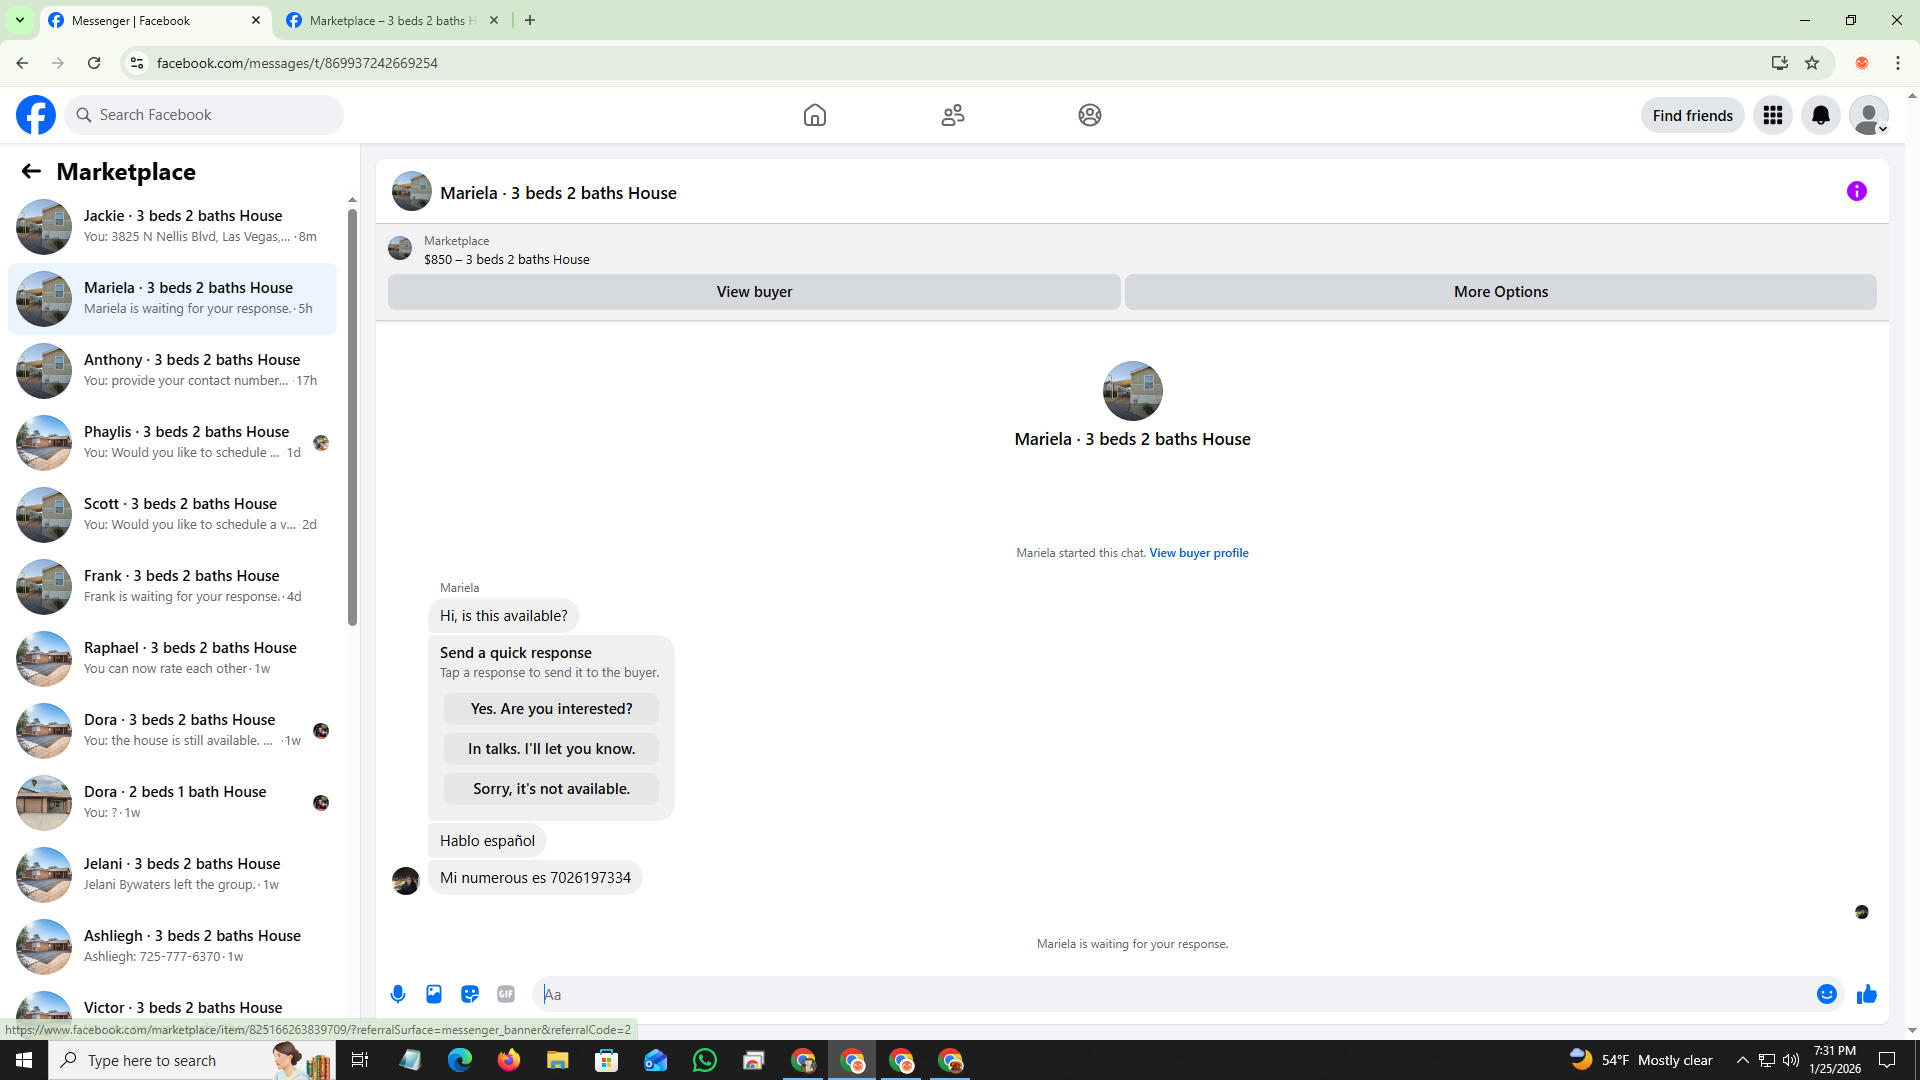Open the browser extension icon in toolbar
Screen dimensions: 1920x1080
pos(1862,63)
